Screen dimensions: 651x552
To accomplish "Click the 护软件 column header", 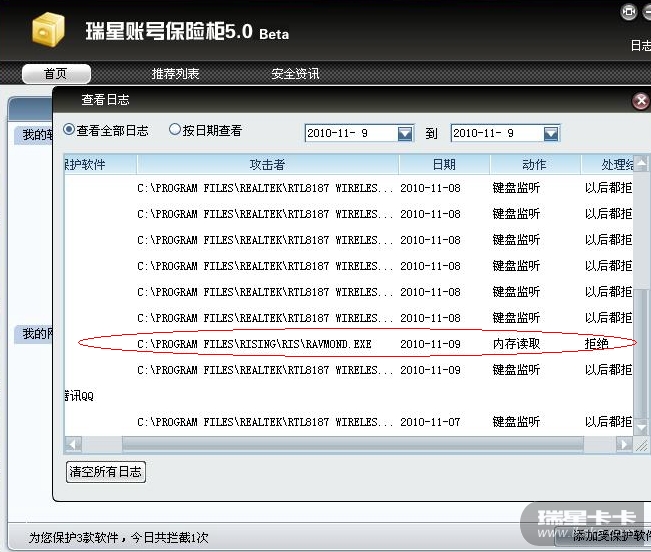I will pyautogui.click(x=100, y=165).
